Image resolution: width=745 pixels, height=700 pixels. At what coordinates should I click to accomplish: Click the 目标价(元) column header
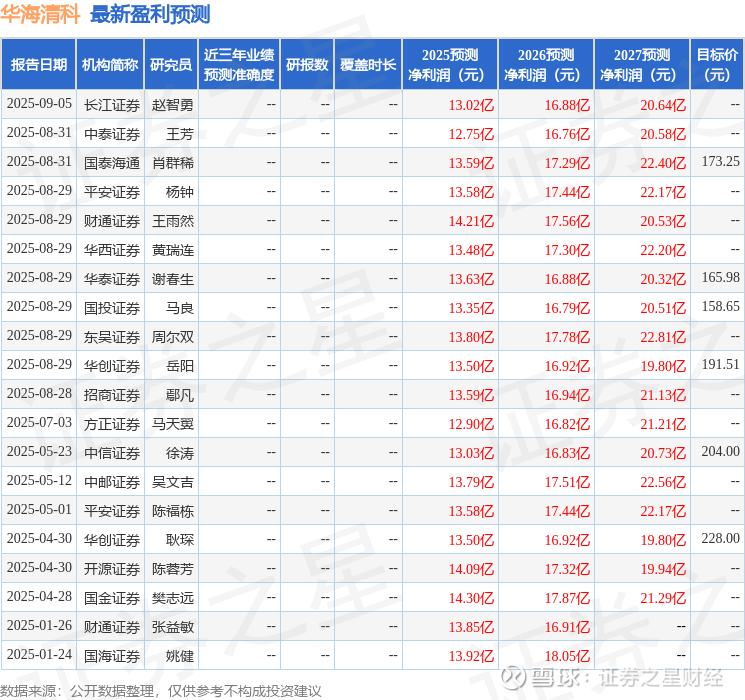pos(717,65)
